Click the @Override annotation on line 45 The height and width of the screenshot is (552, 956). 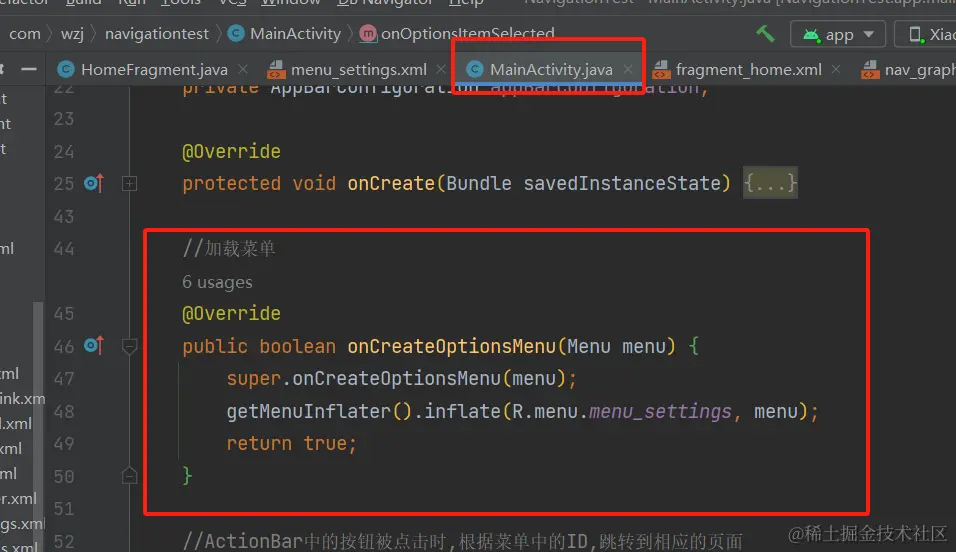click(232, 314)
